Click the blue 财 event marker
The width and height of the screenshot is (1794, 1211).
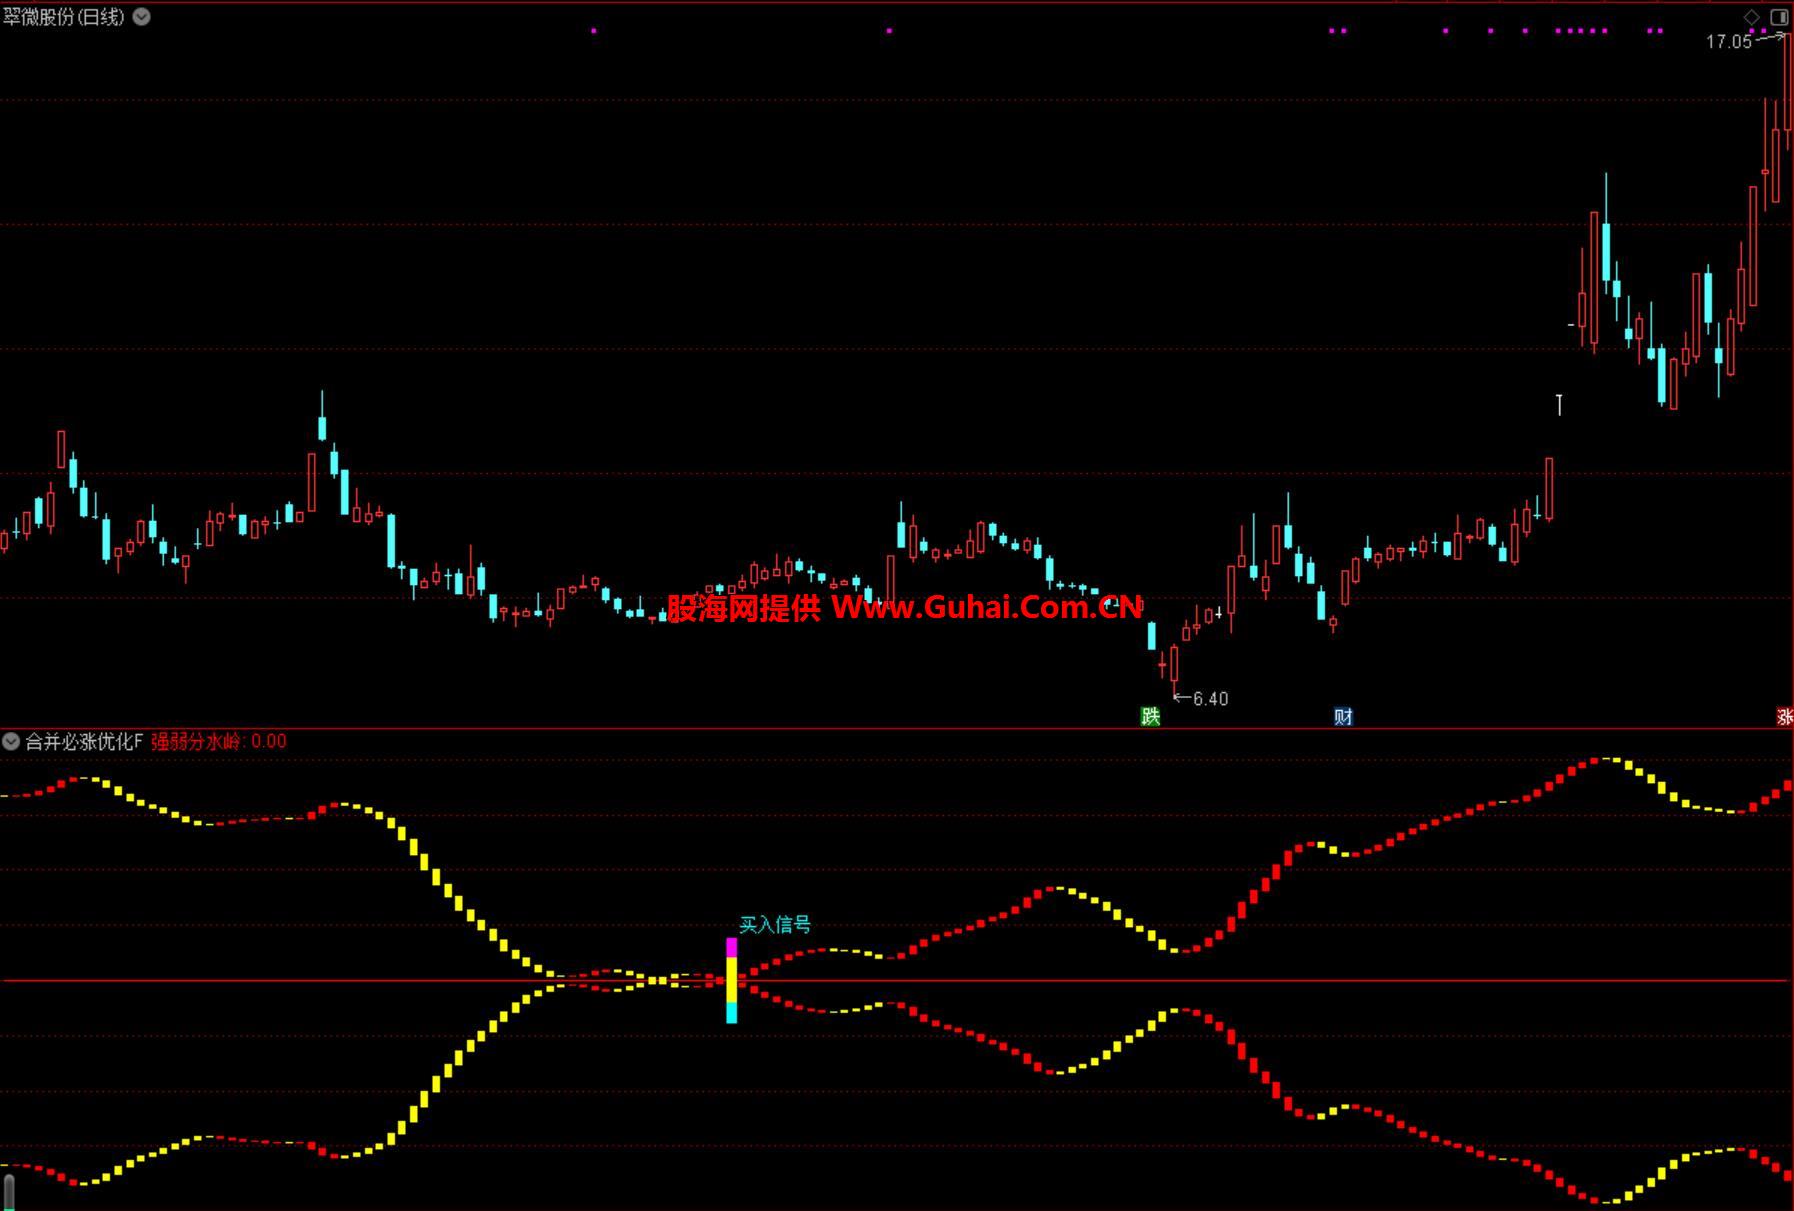[x=1343, y=716]
